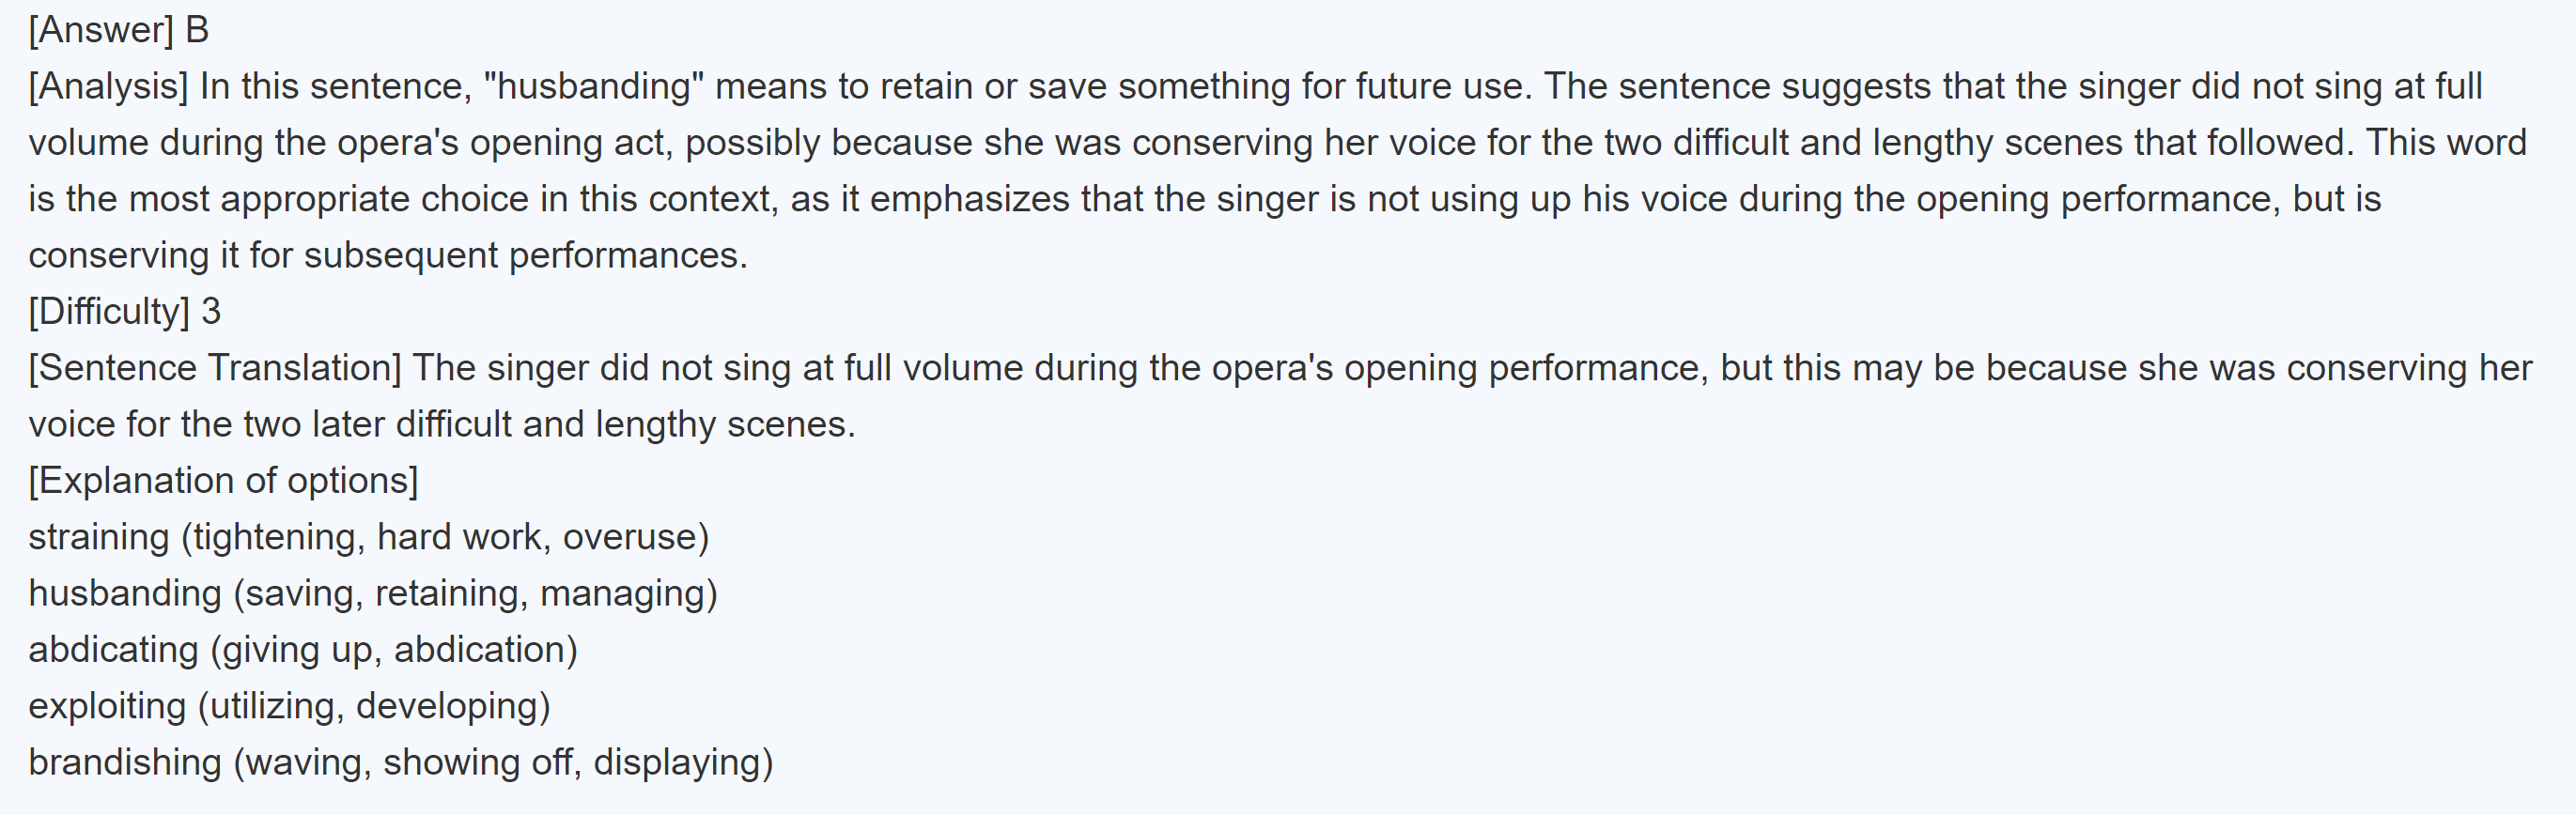Click the [Answer] label

(x=100, y=30)
